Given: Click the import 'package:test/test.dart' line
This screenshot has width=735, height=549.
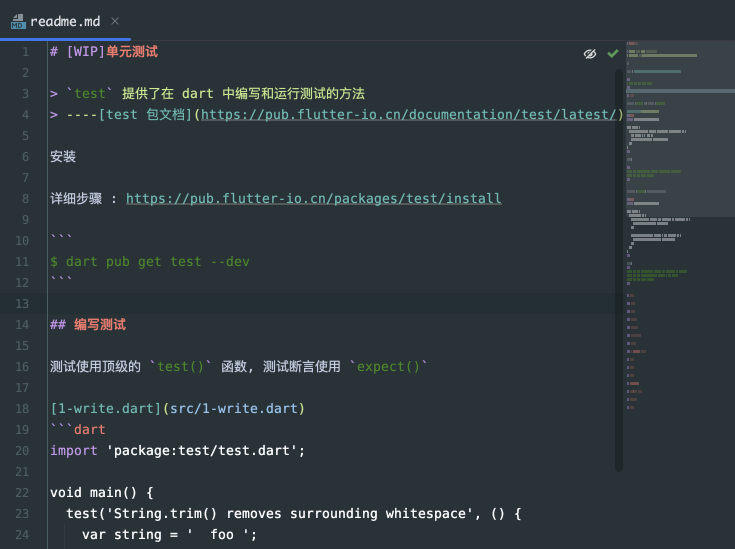Looking at the screenshot, I should 178,451.
